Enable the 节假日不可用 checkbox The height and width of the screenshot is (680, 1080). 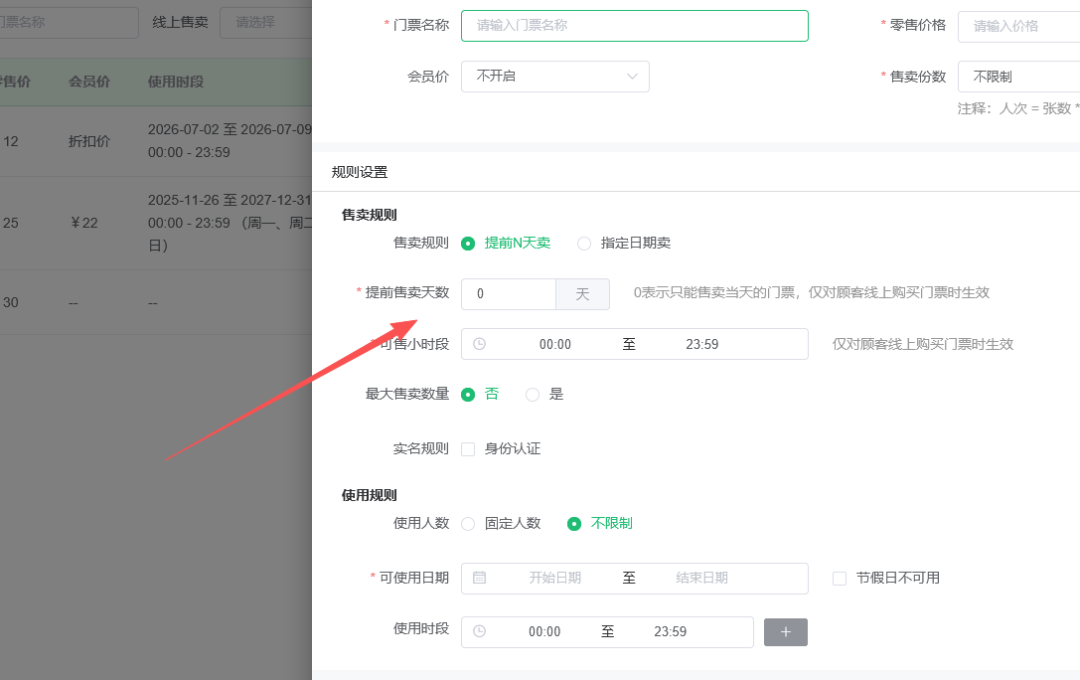(839, 578)
